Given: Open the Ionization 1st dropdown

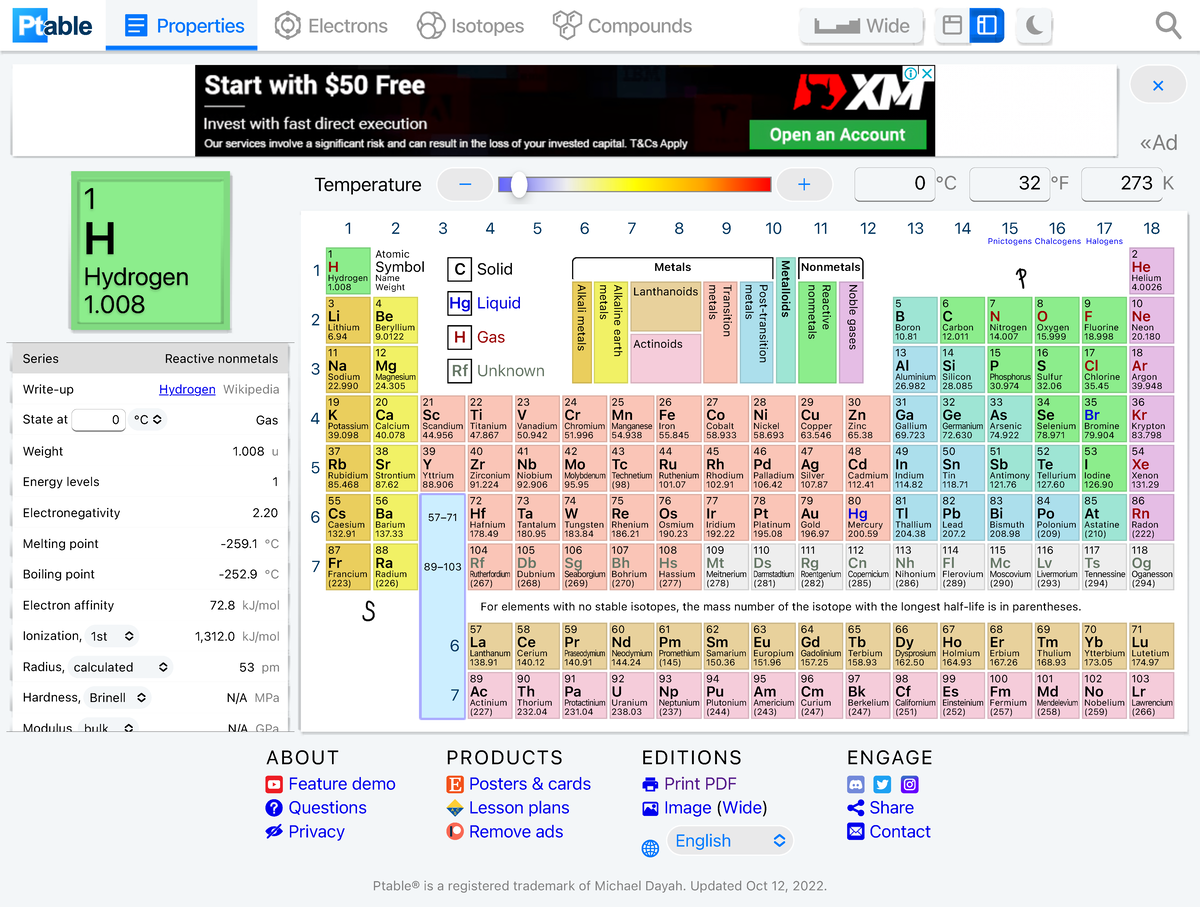Looking at the screenshot, I should pyautogui.click(x=113, y=636).
